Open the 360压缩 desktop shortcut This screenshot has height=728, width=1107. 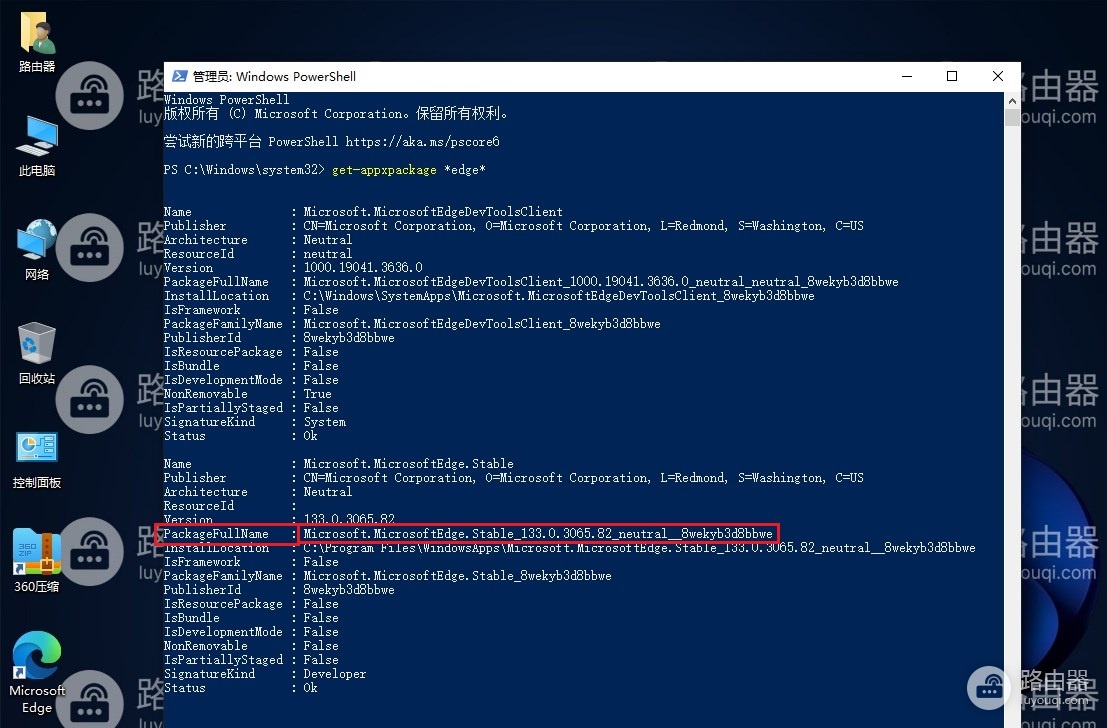point(37,561)
